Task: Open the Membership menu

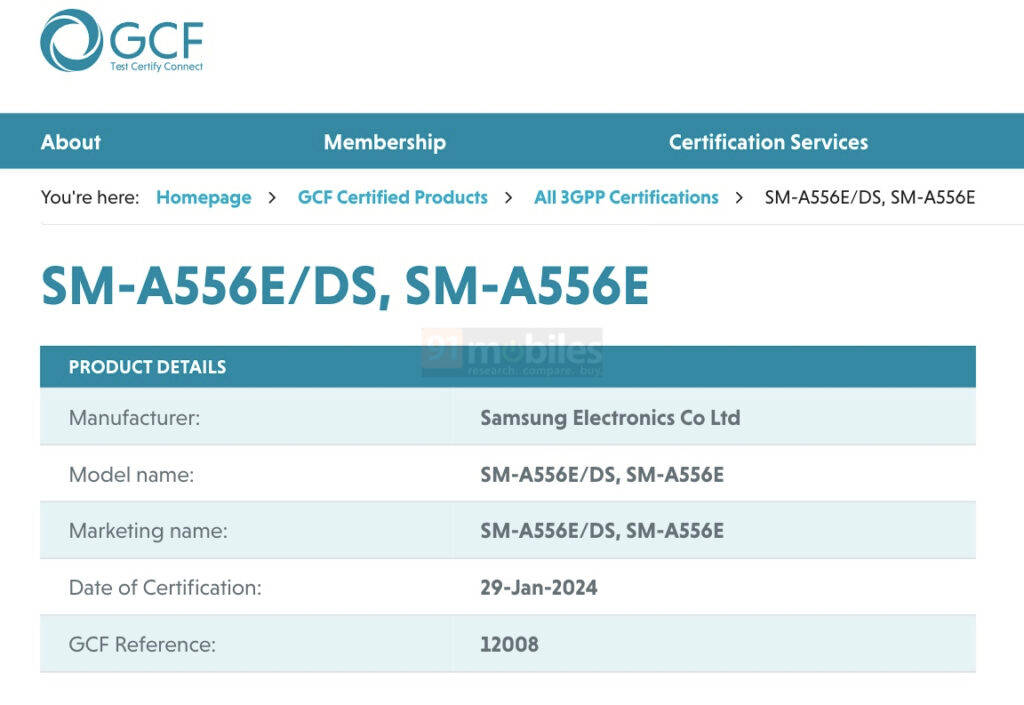Action: point(384,142)
